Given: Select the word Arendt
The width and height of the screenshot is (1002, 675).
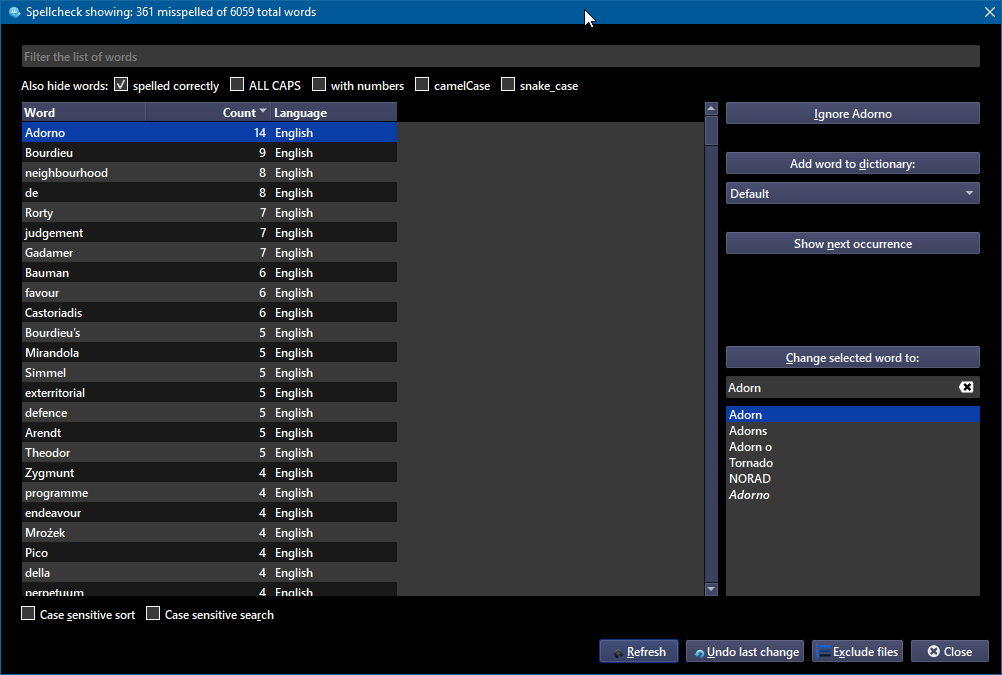Looking at the screenshot, I should [x=210, y=432].
